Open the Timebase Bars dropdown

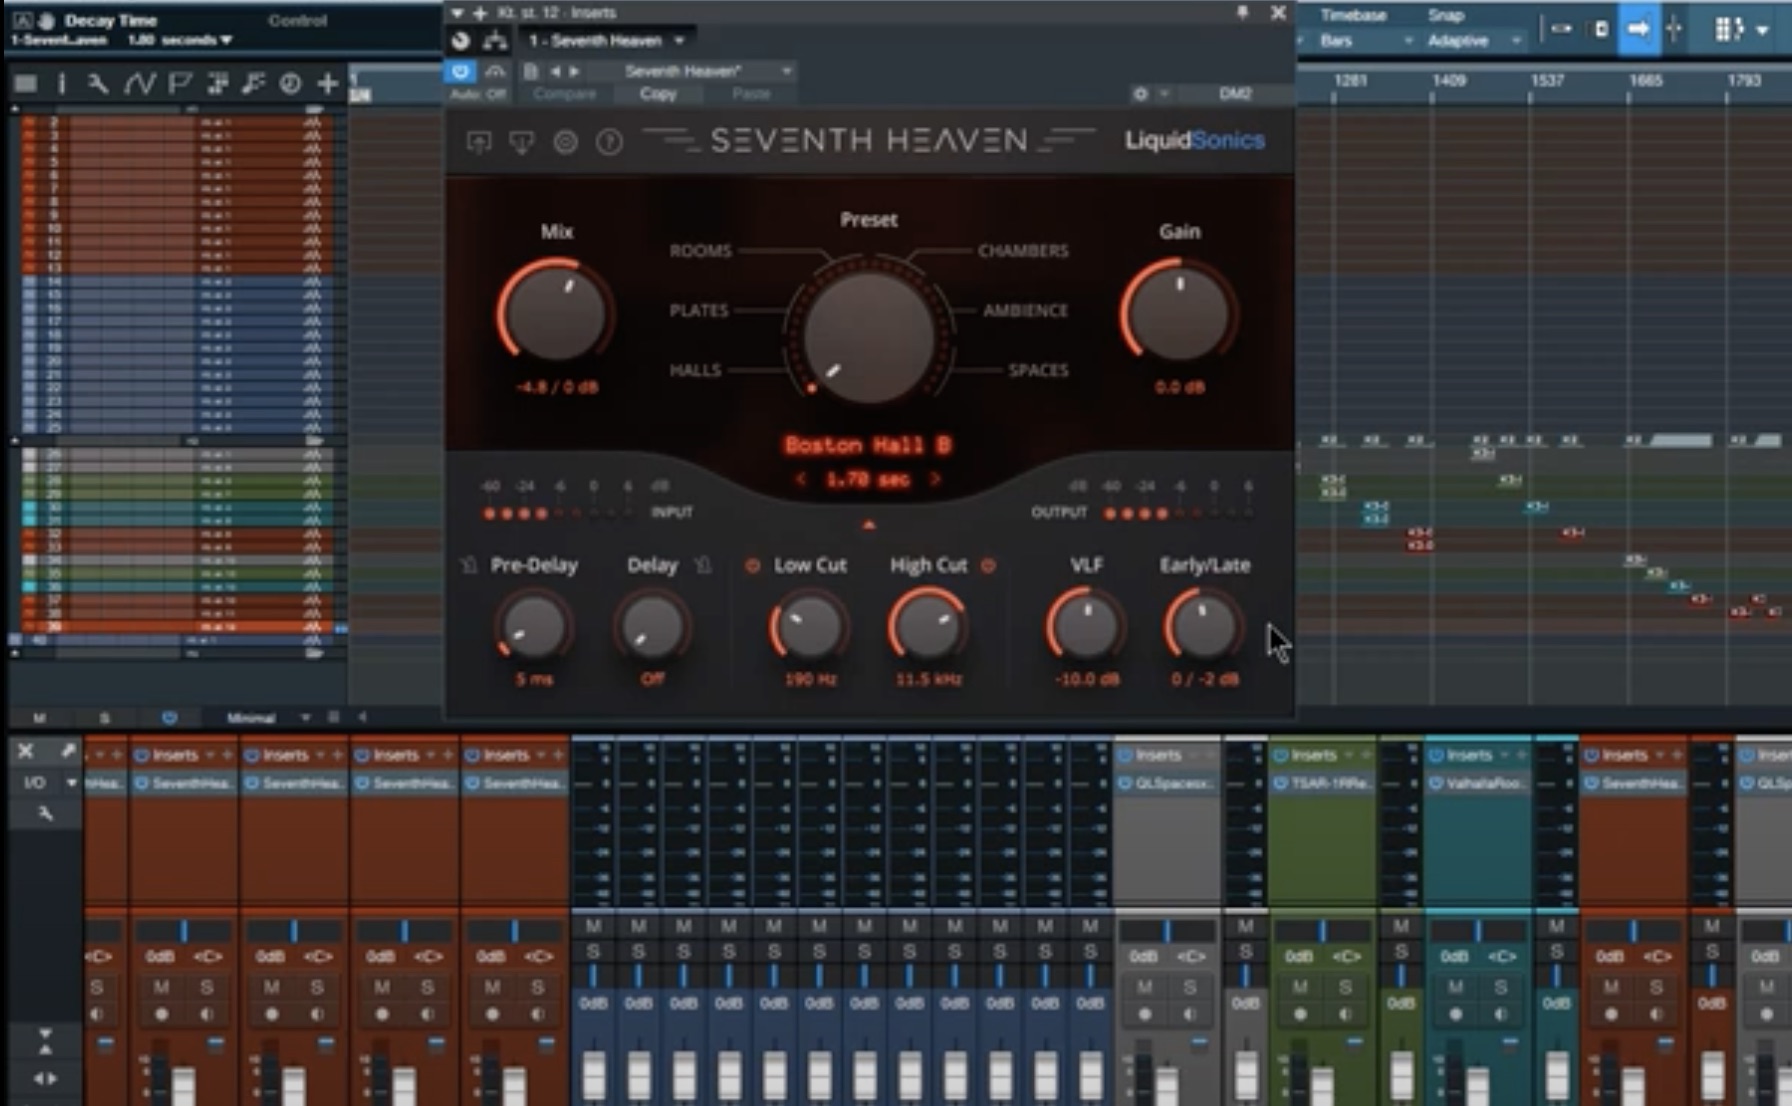tap(1365, 41)
